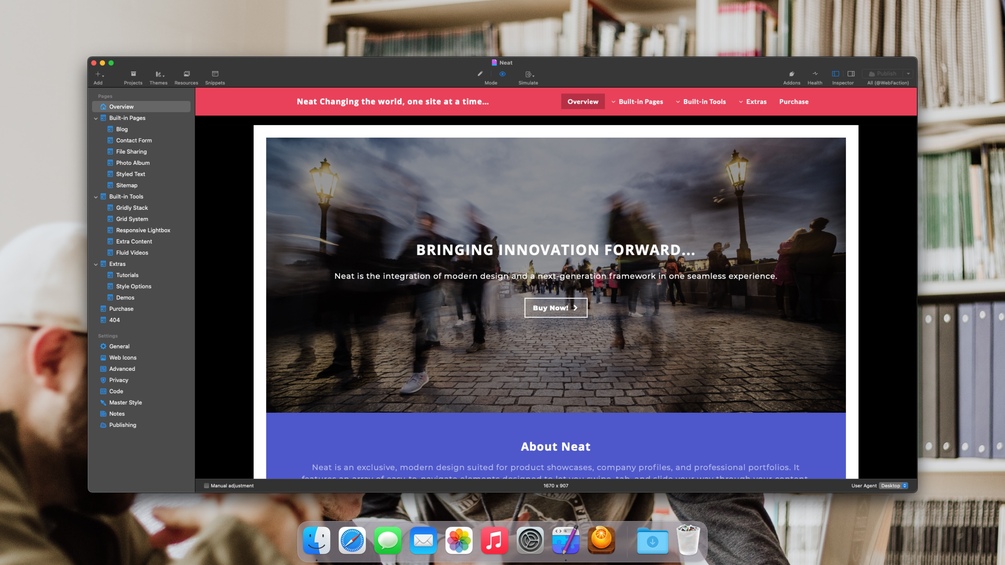Select the File Sharing page
The width and height of the screenshot is (1005, 565).
tap(131, 152)
